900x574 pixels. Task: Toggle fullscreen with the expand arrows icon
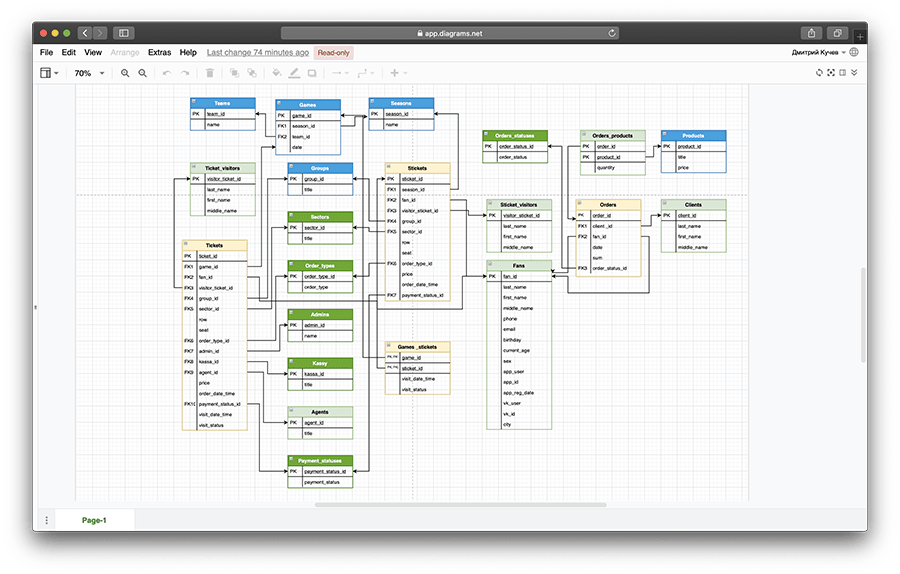coord(830,73)
